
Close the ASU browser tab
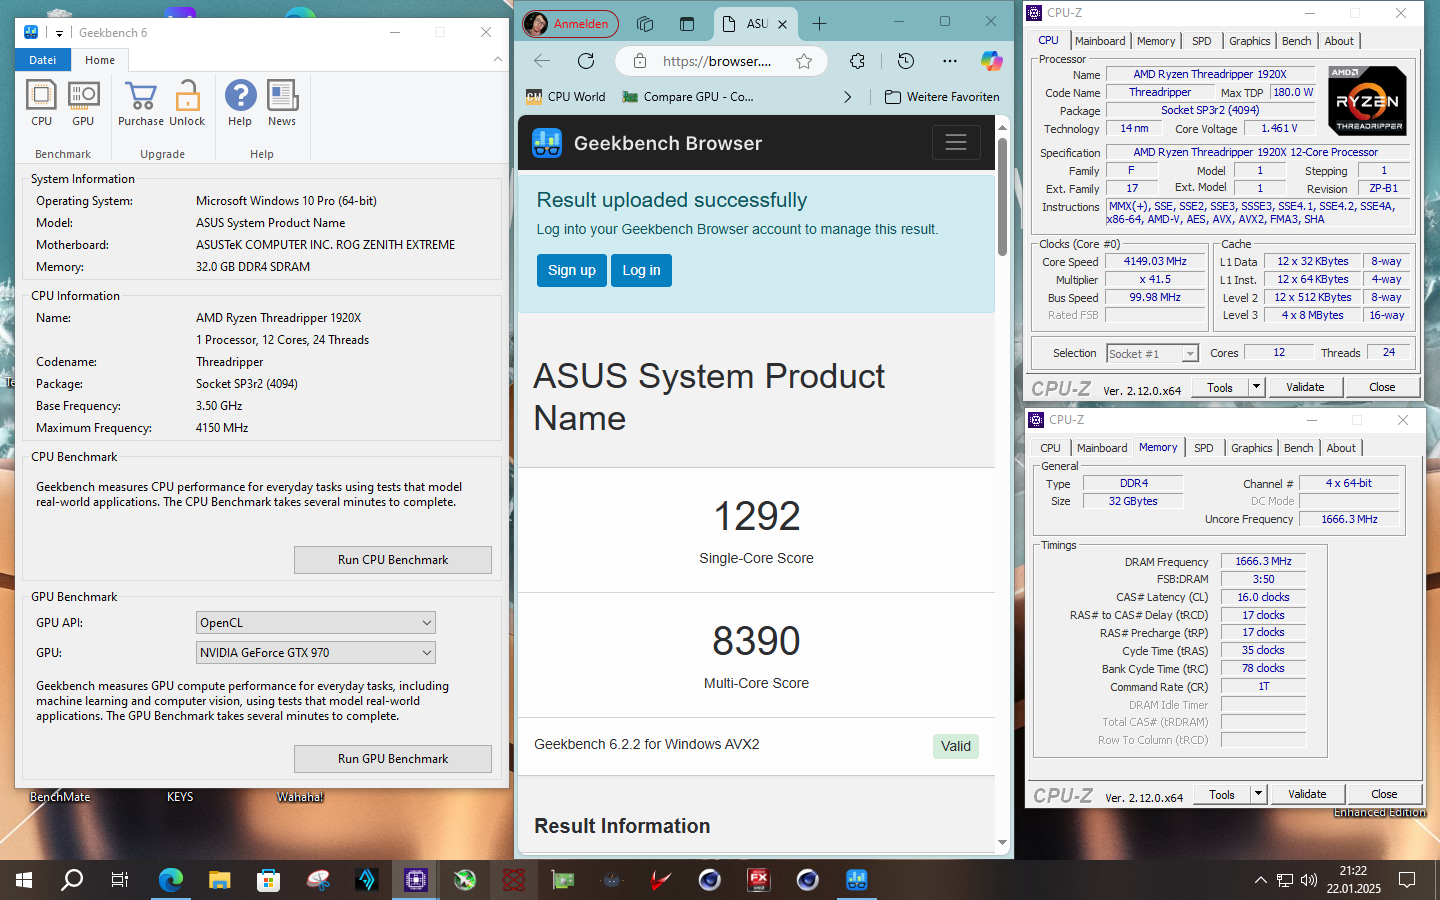pos(783,24)
